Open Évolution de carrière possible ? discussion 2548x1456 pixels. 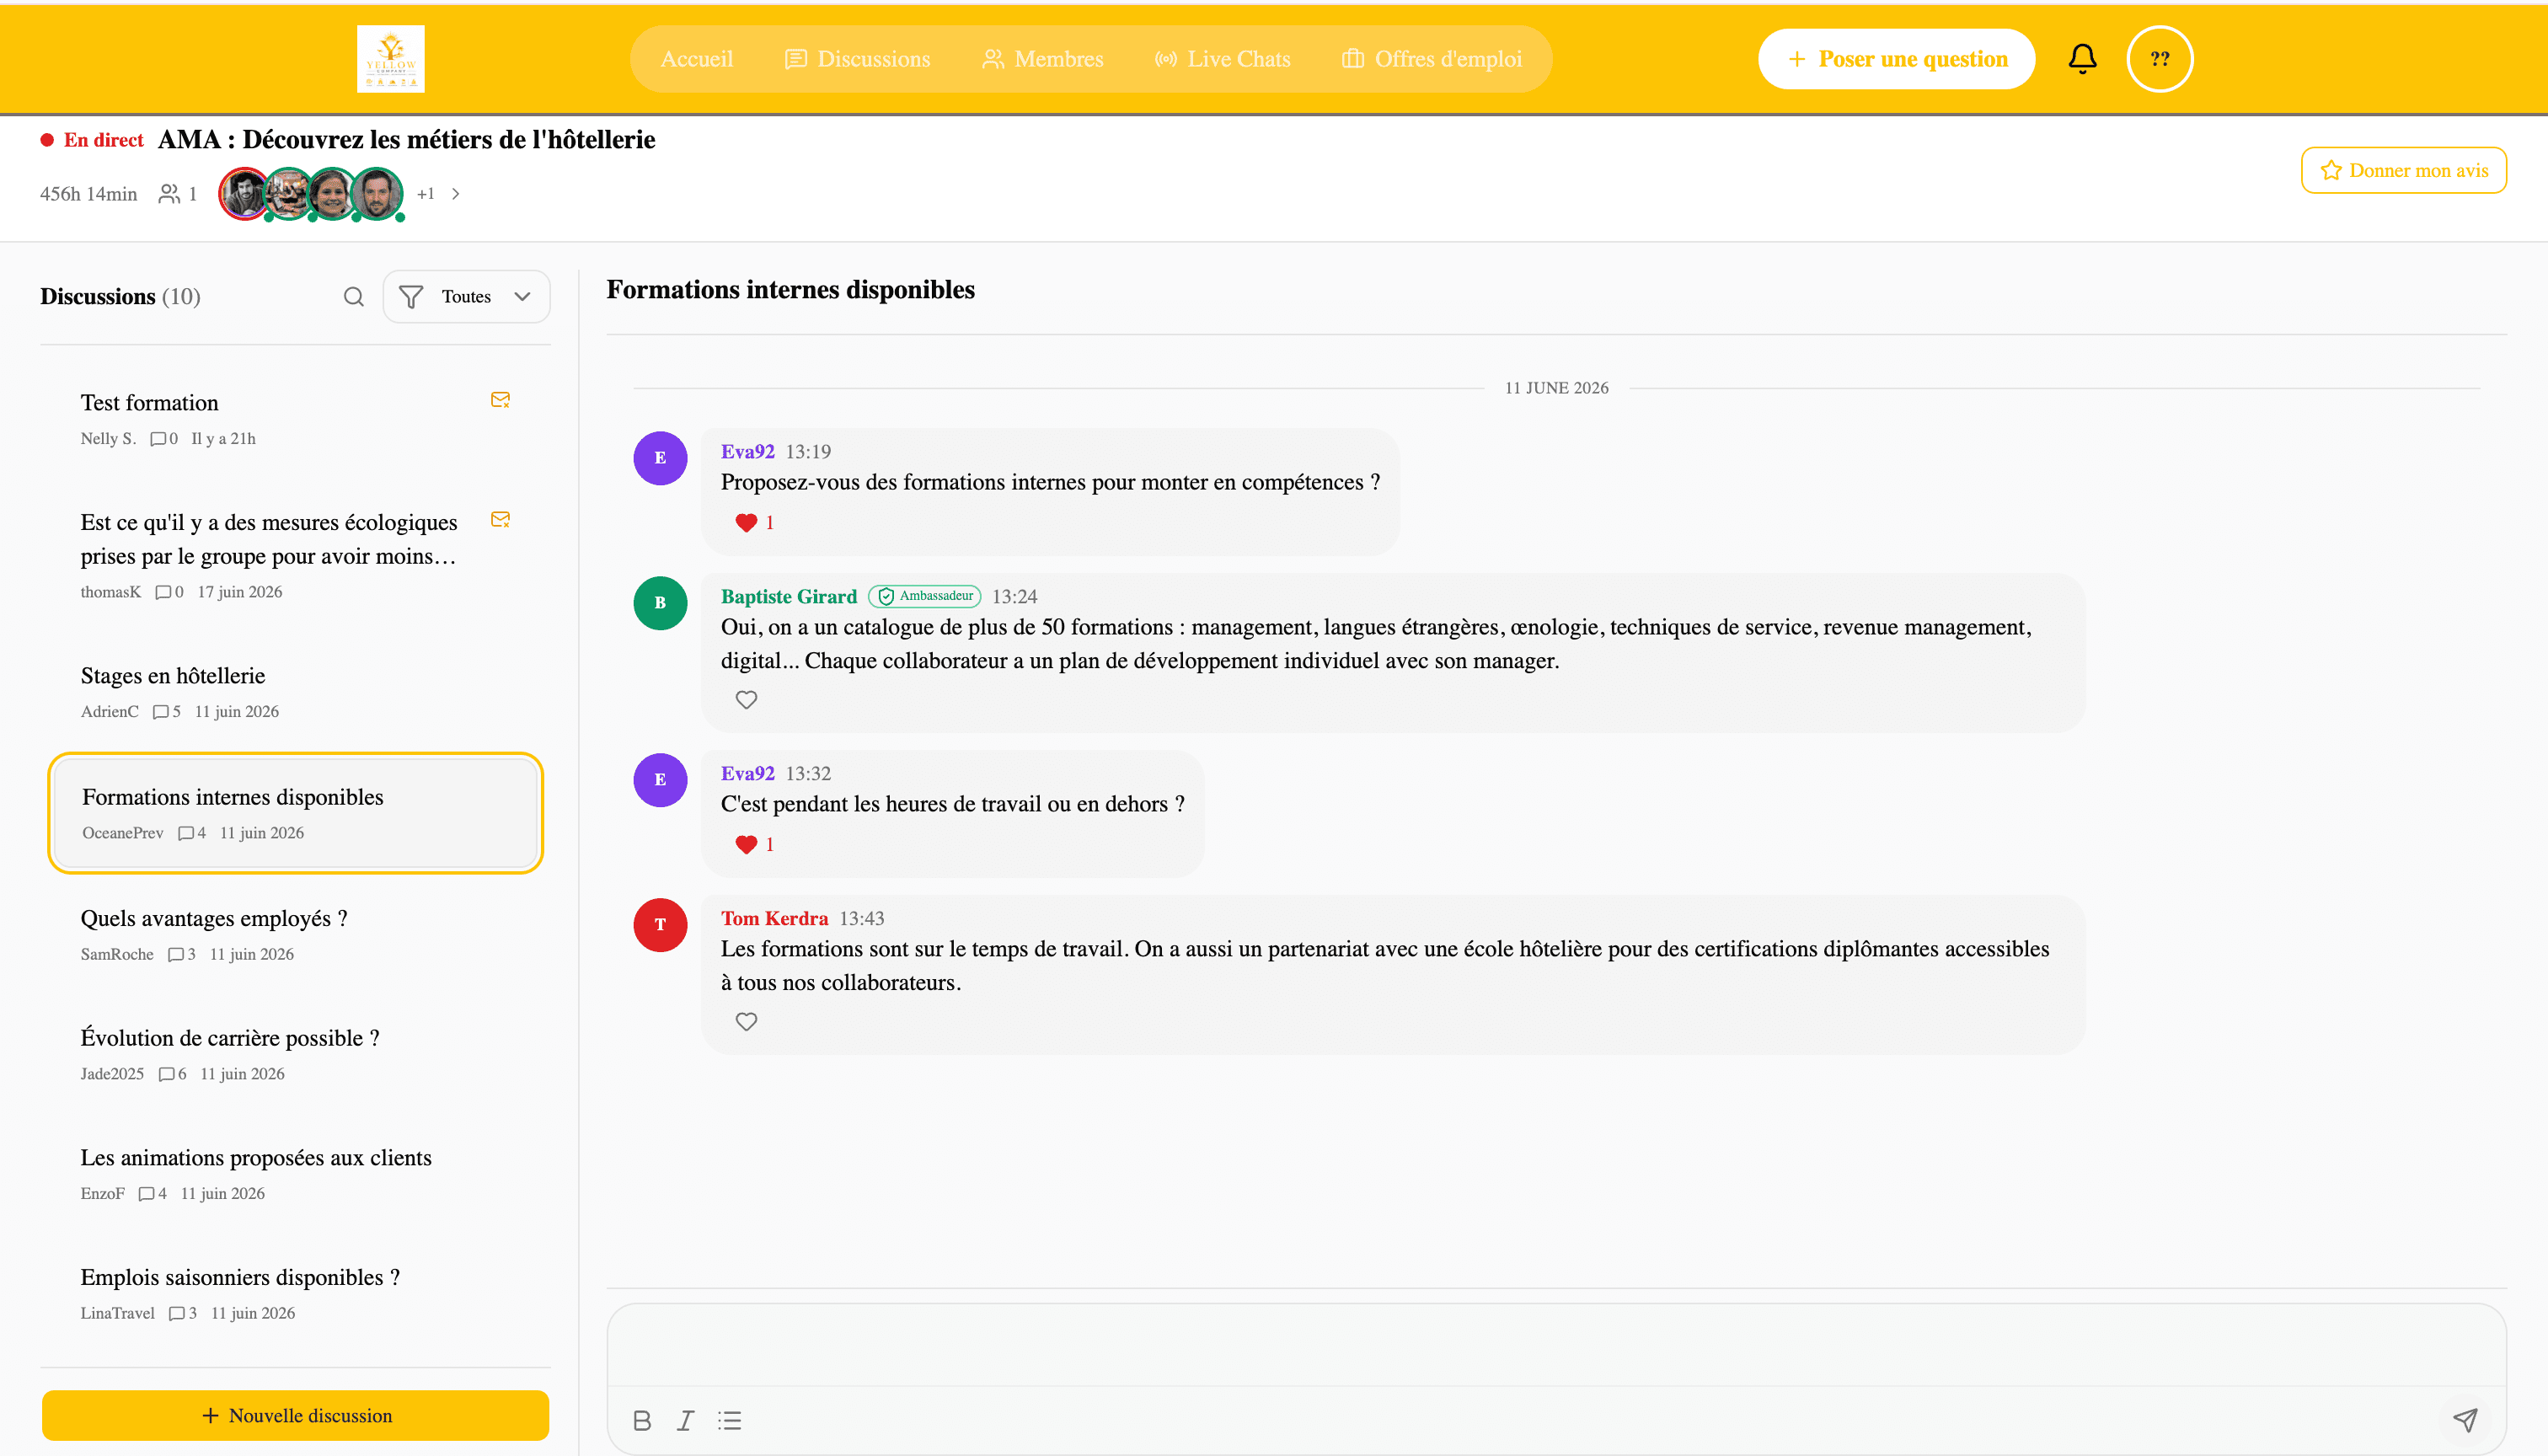(x=295, y=1054)
